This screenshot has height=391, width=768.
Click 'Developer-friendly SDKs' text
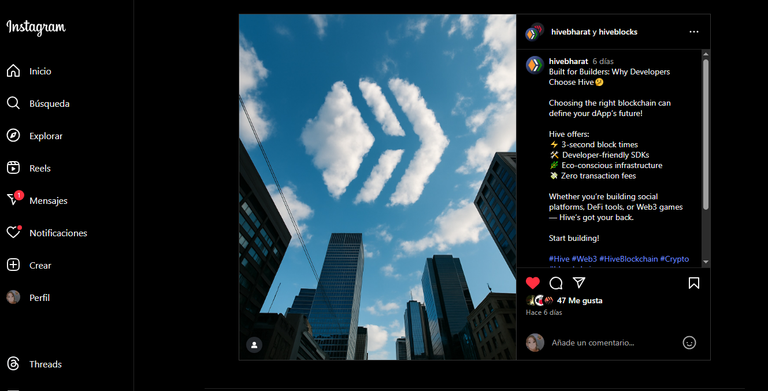pos(605,155)
